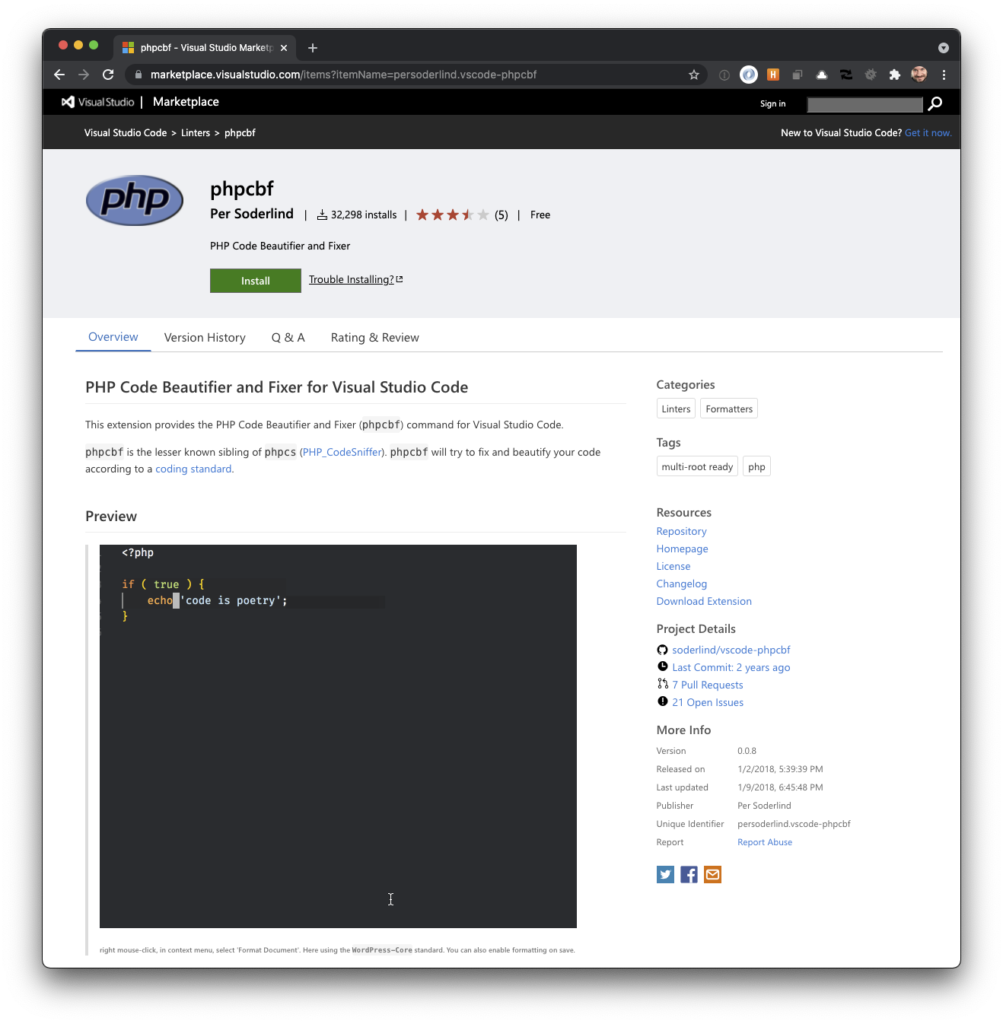
Task: Go back using the browser back arrow
Action: [x=59, y=74]
